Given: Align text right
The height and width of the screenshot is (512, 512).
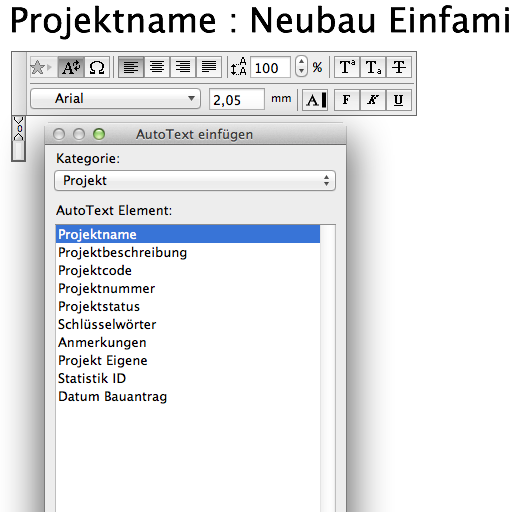Looking at the screenshot, I should pyautogui.click(x=183, y=68).
